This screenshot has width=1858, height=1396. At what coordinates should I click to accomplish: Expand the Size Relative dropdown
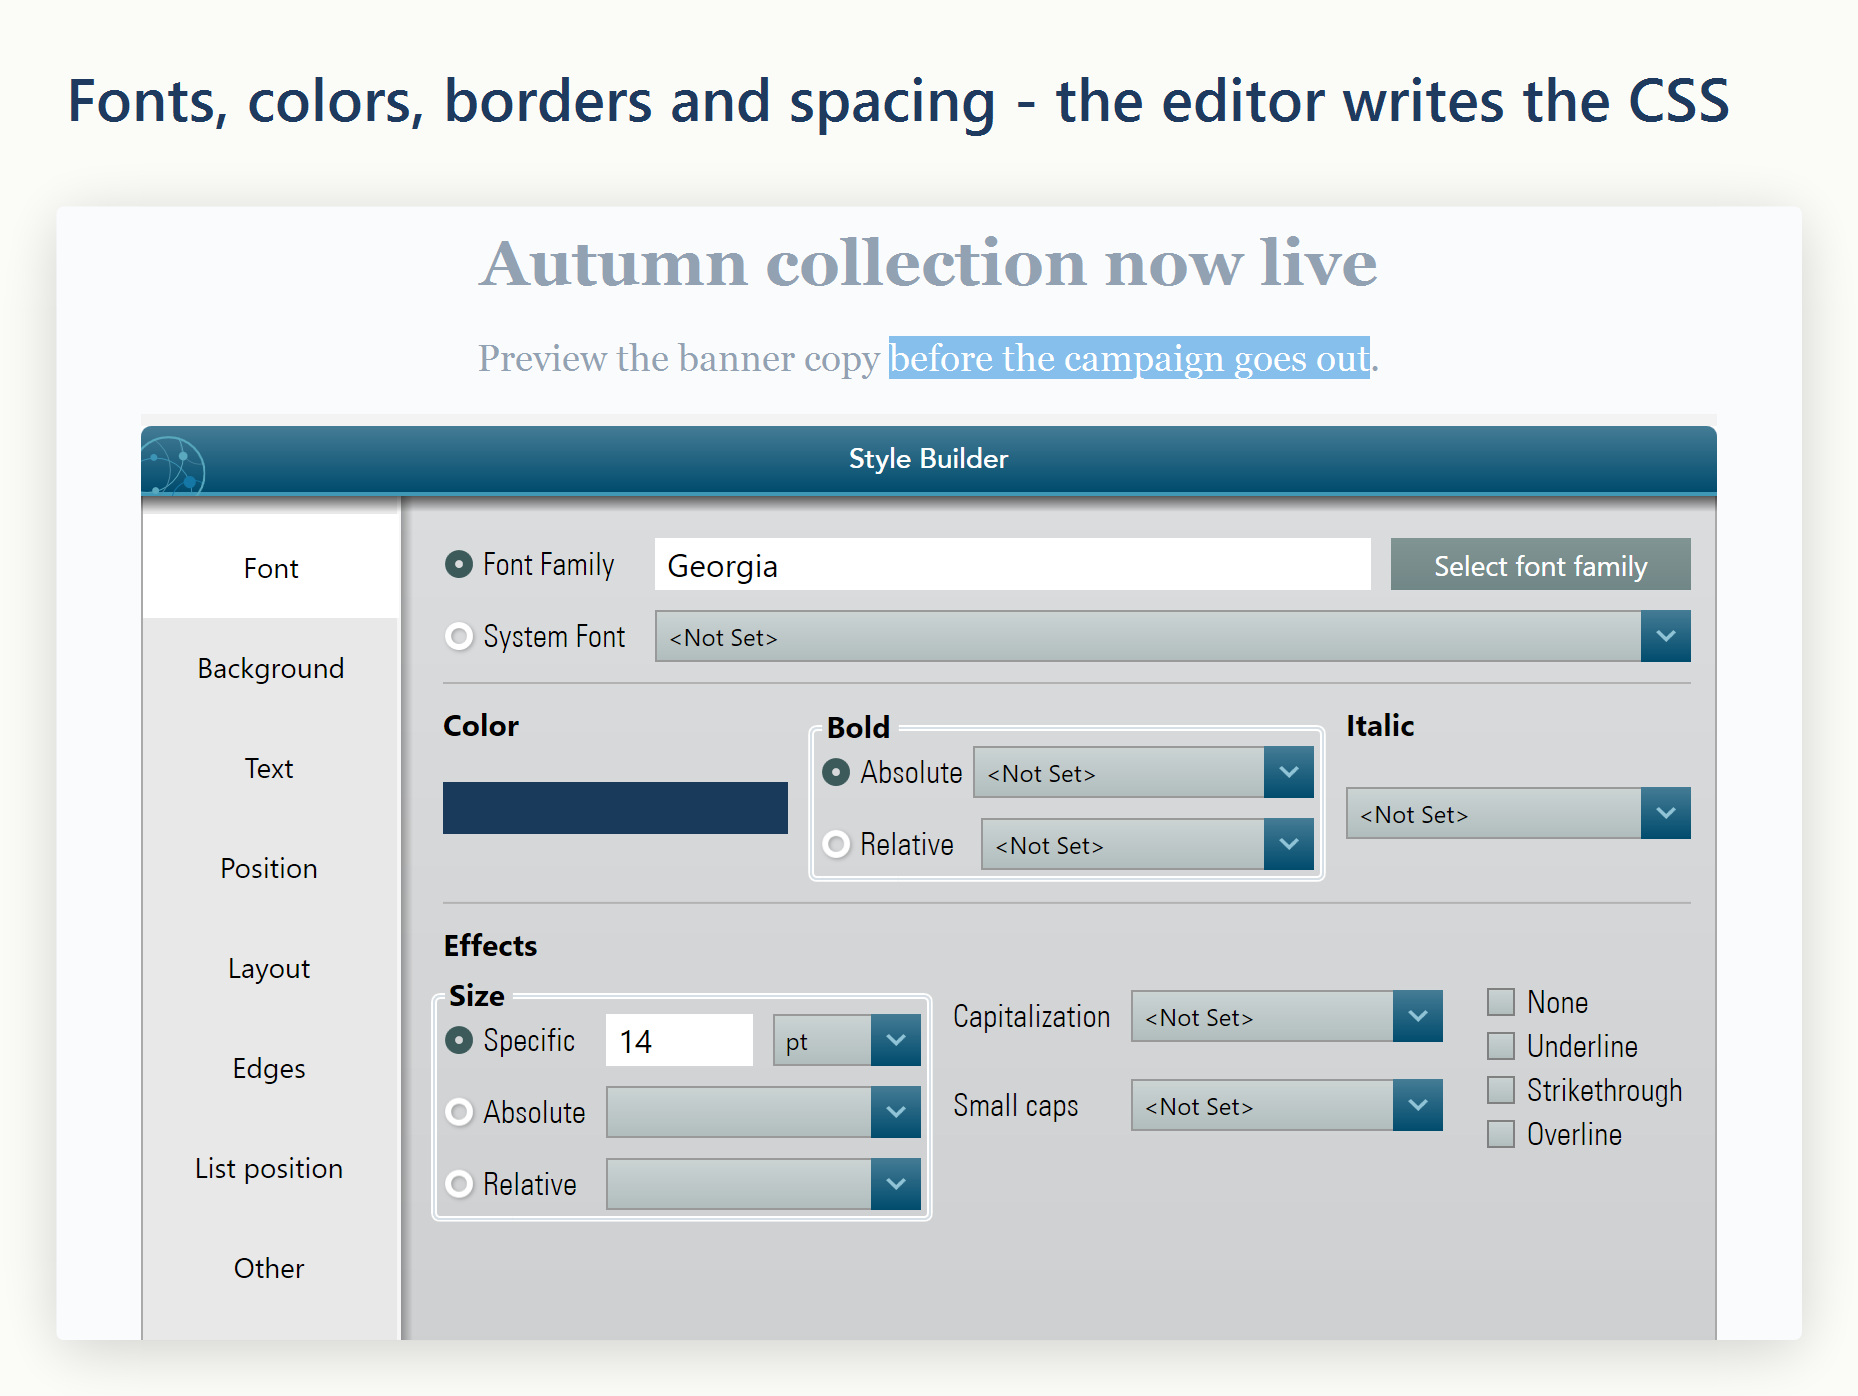click(763, 1185)
